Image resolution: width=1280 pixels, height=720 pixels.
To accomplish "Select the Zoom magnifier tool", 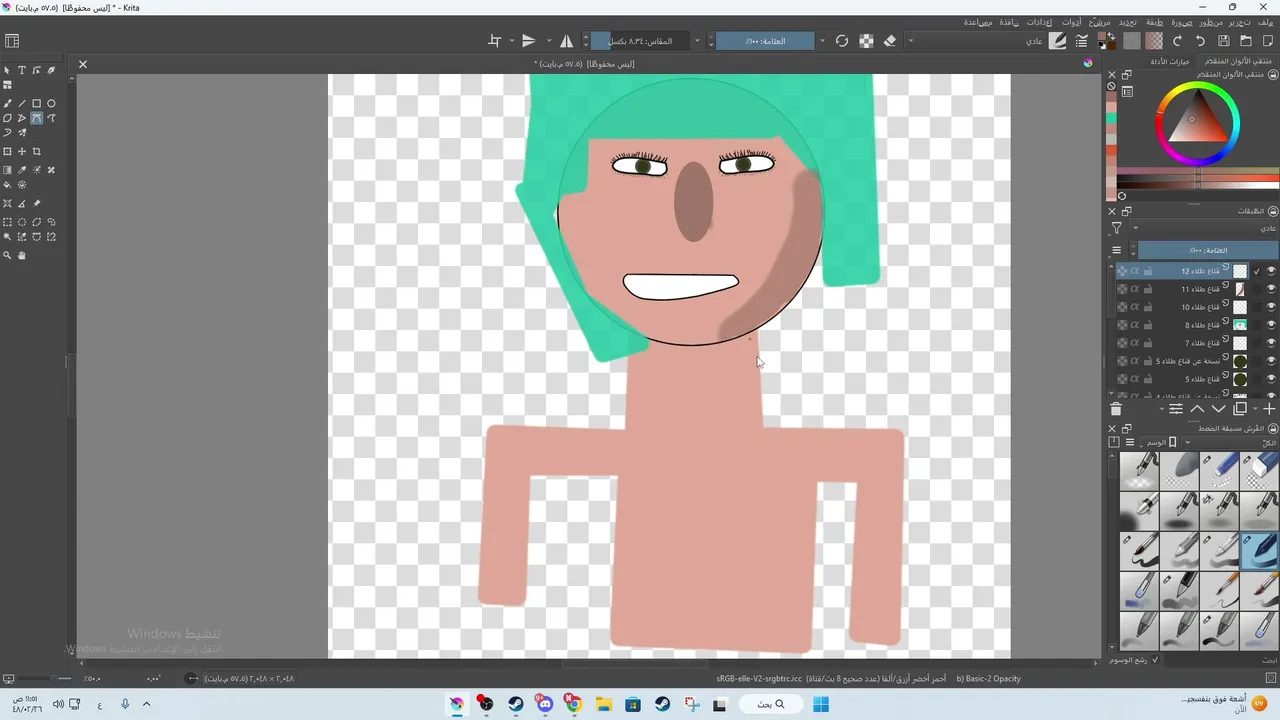I will tap(8, 256).
